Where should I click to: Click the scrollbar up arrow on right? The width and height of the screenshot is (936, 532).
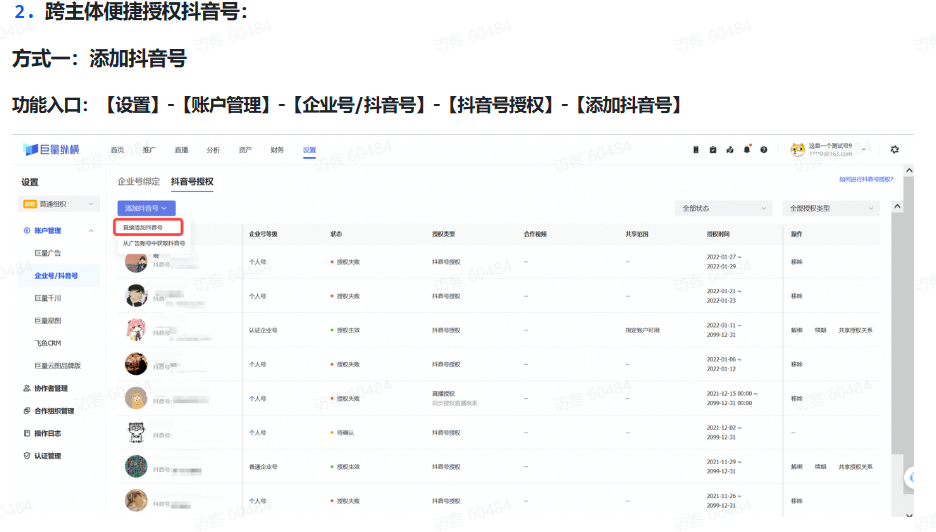(x=897, y=207)
